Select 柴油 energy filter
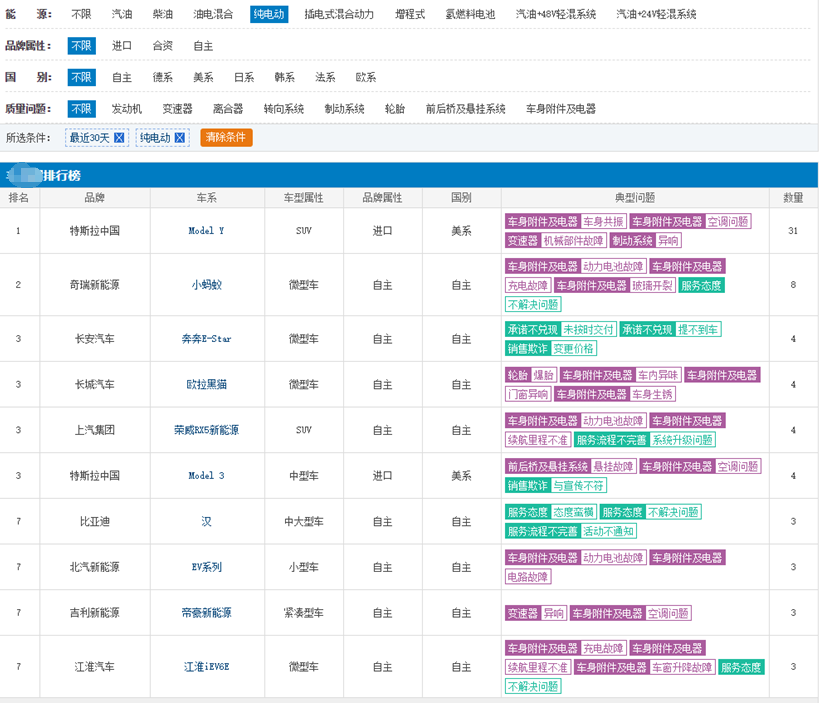820x706 pixels. point(163,14)
